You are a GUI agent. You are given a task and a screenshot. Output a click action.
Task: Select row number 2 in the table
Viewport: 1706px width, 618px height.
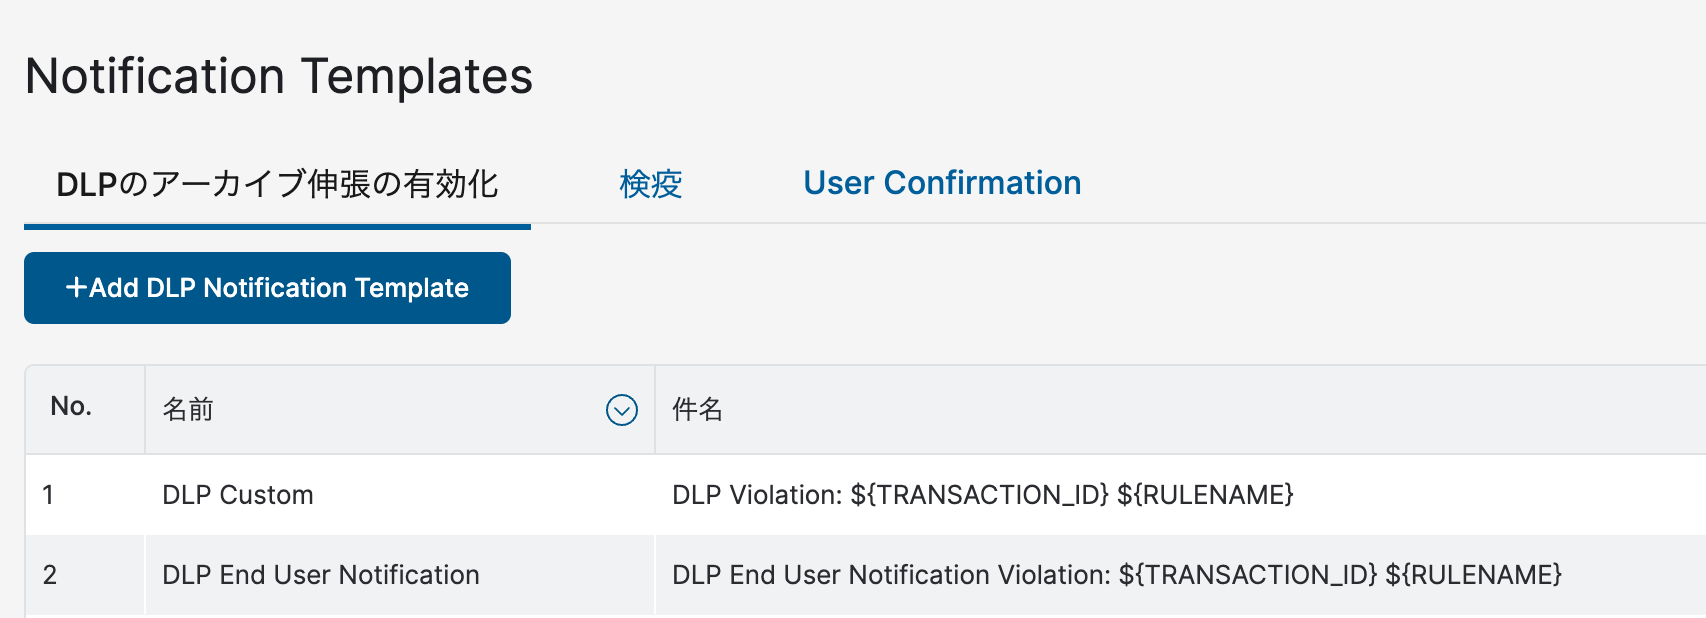point(50,575)
